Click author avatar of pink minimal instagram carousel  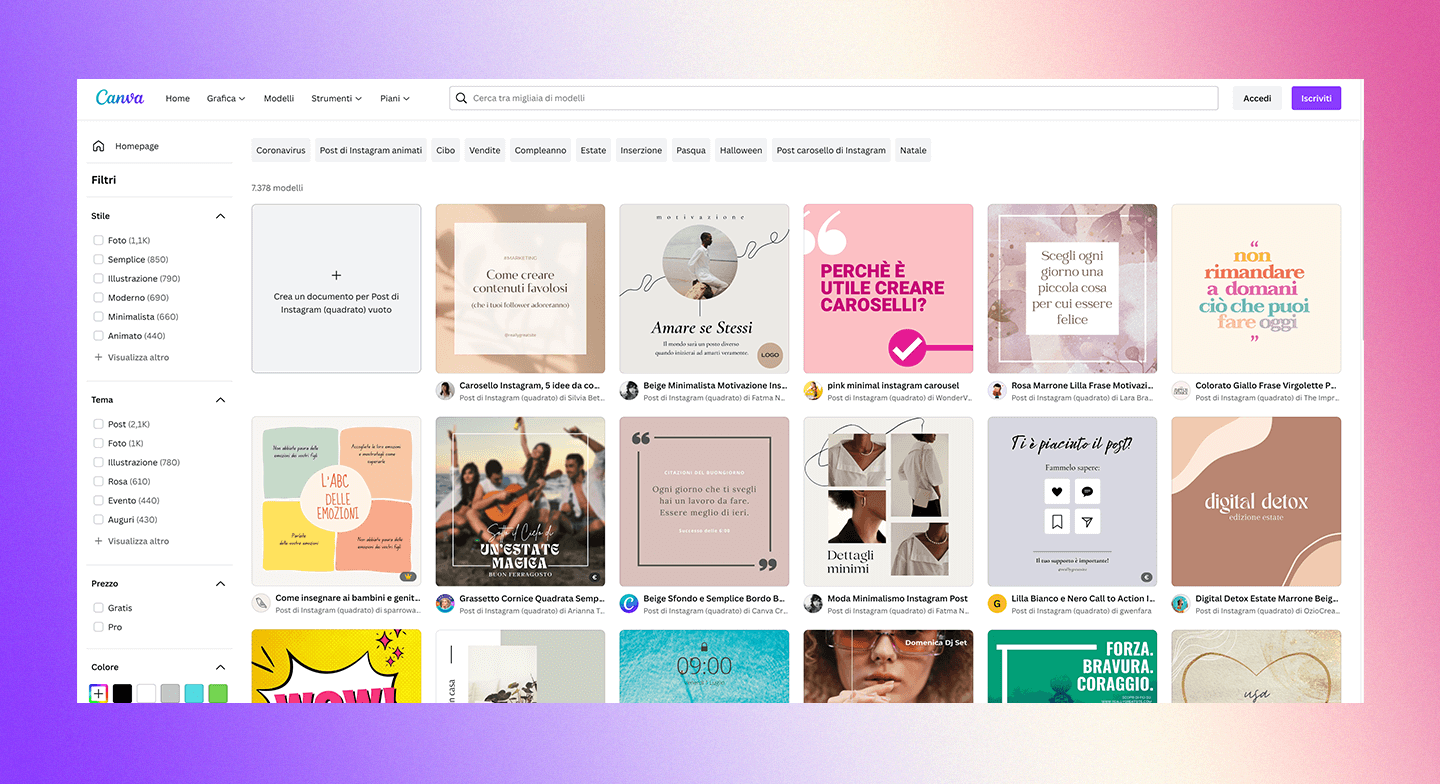[x=813, y=391]
